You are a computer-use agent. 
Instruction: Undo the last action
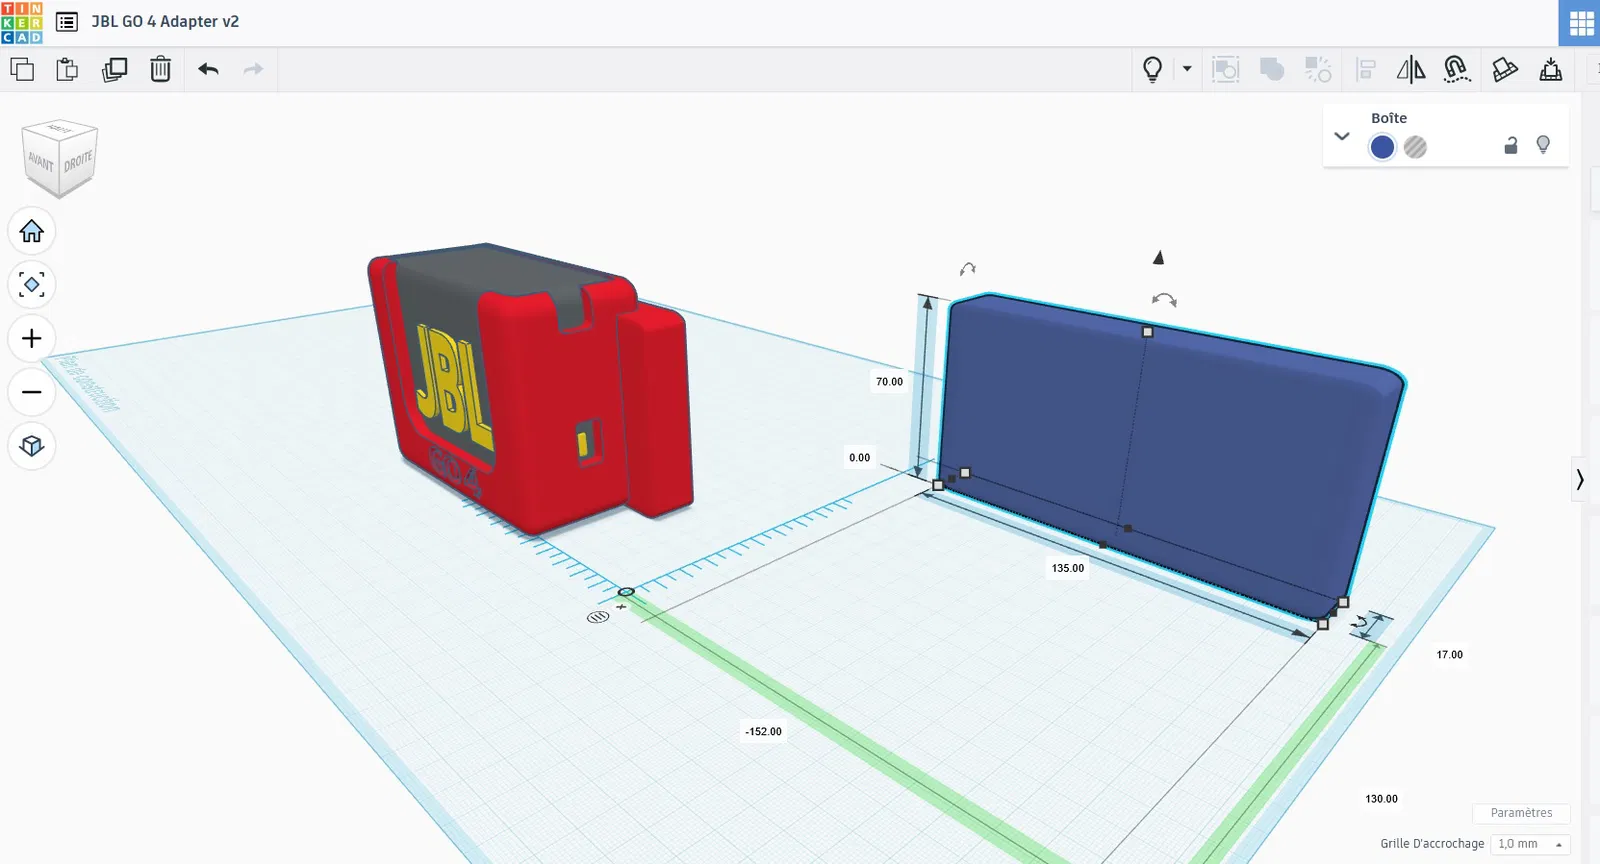[x=208, y=69]
